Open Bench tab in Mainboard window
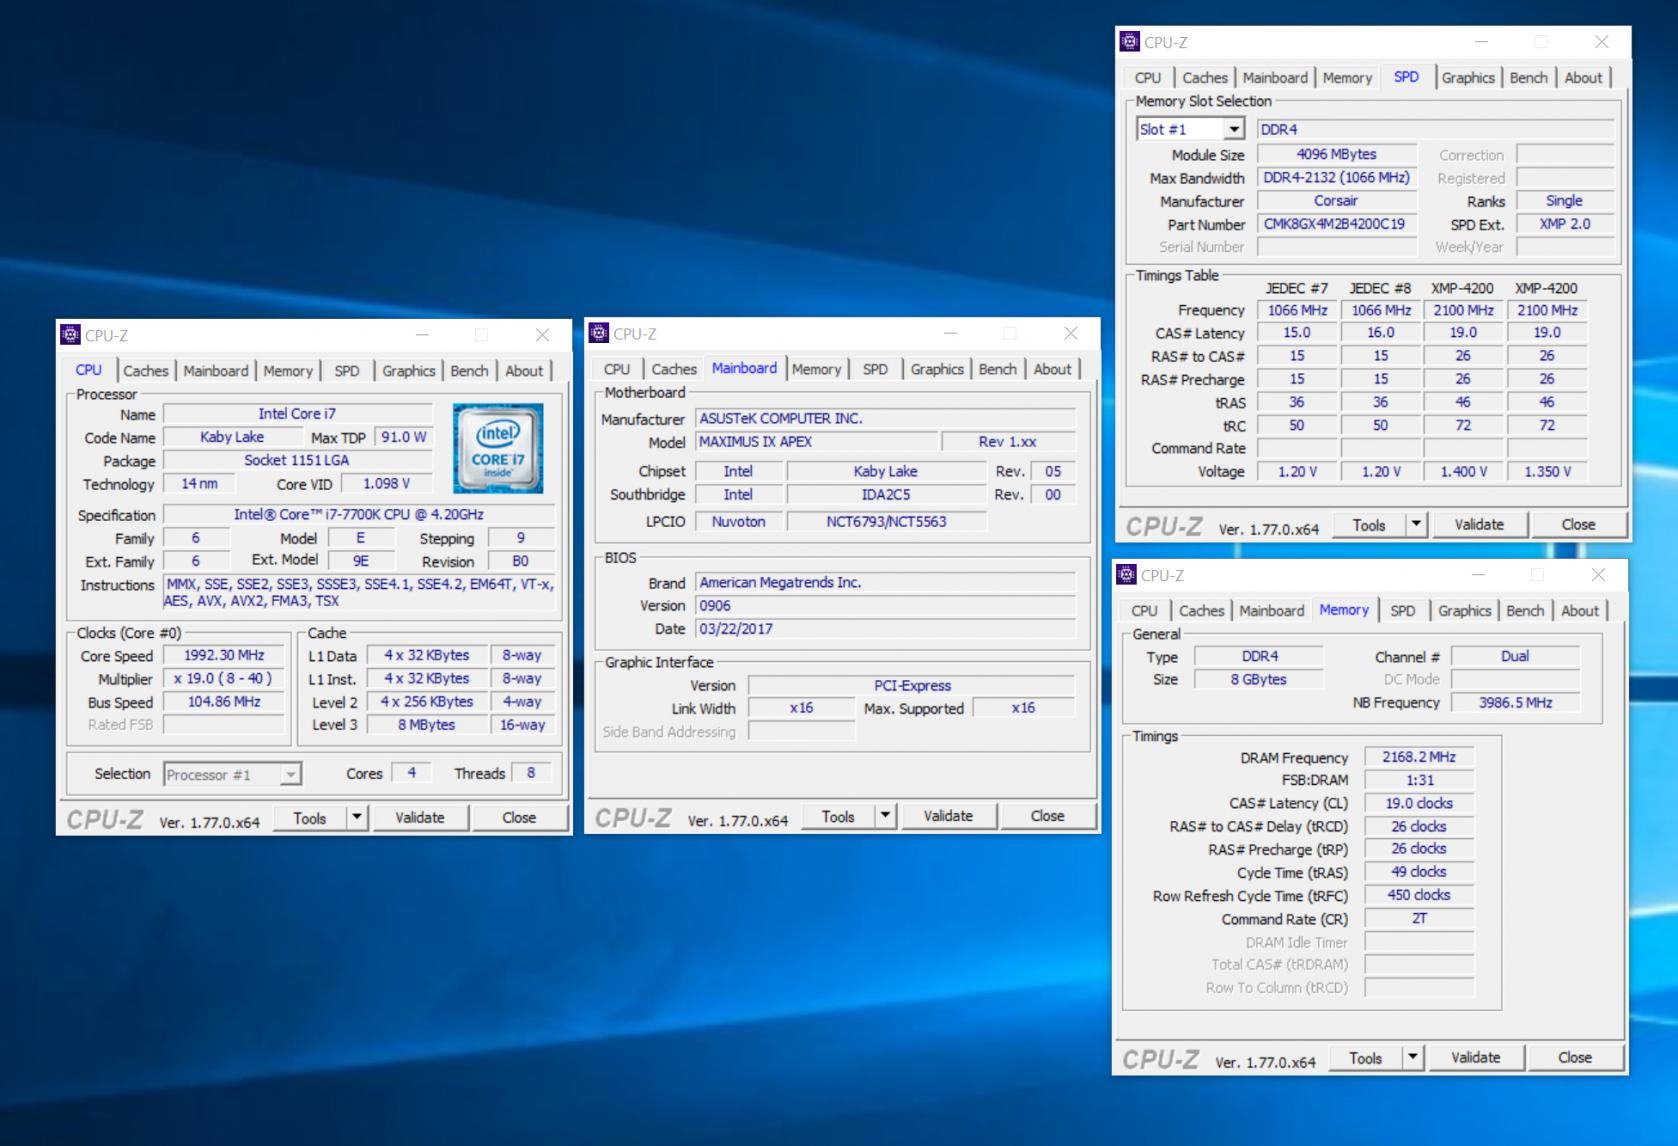Screen dimensions: 1678x1146 (997, 369)
